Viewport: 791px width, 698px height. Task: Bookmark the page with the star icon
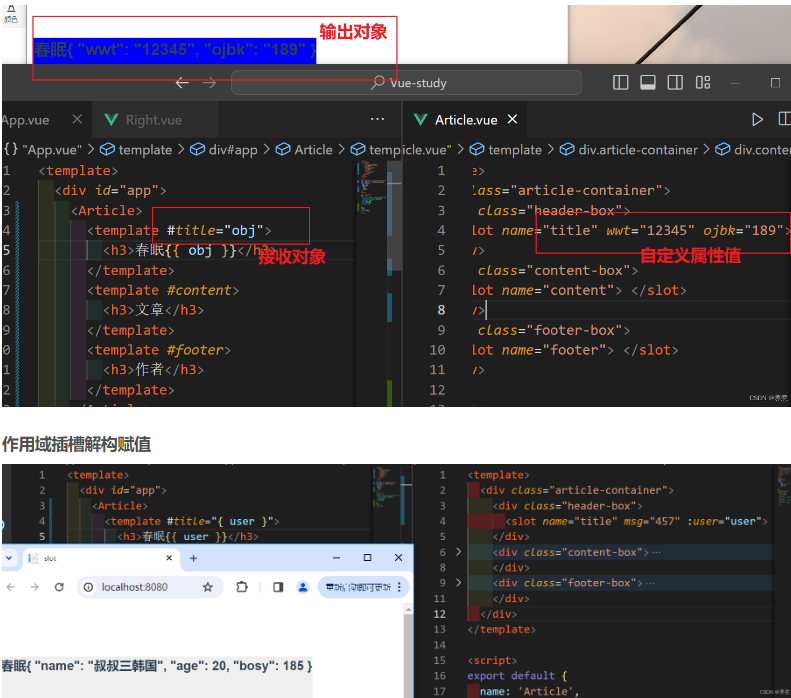coord(208,587)
